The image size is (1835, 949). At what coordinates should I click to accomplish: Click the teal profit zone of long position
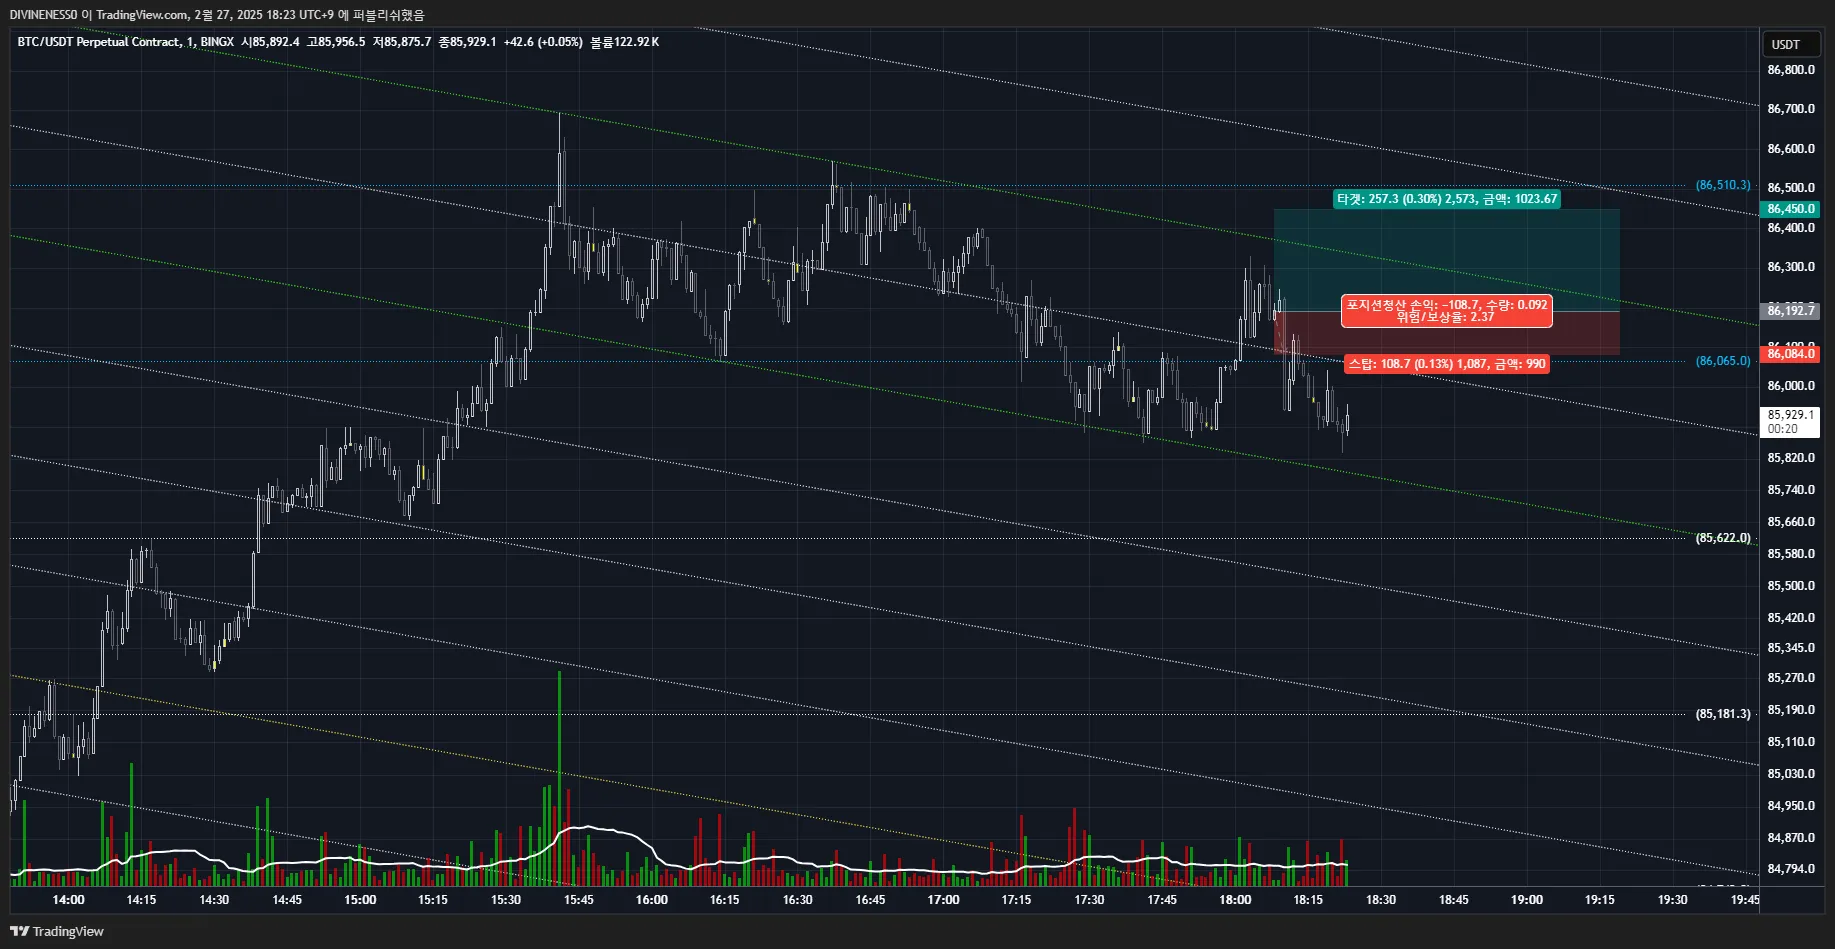click(1446, 260)
